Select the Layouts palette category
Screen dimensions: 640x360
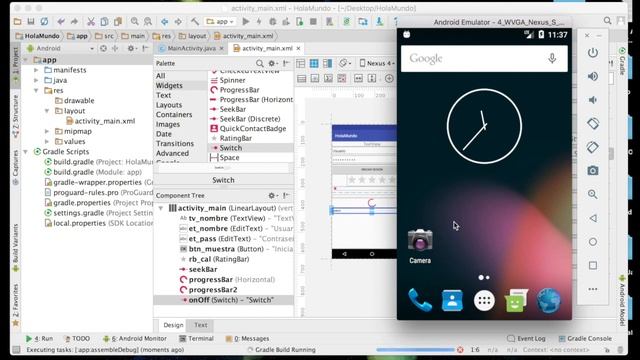coord(169,105)
